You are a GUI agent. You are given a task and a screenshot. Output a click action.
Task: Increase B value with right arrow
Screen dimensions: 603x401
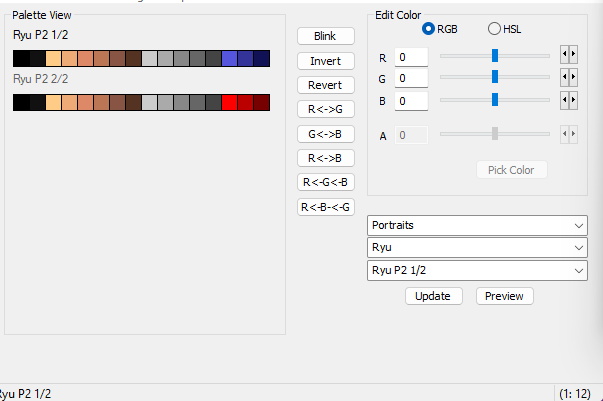[573, 100]
